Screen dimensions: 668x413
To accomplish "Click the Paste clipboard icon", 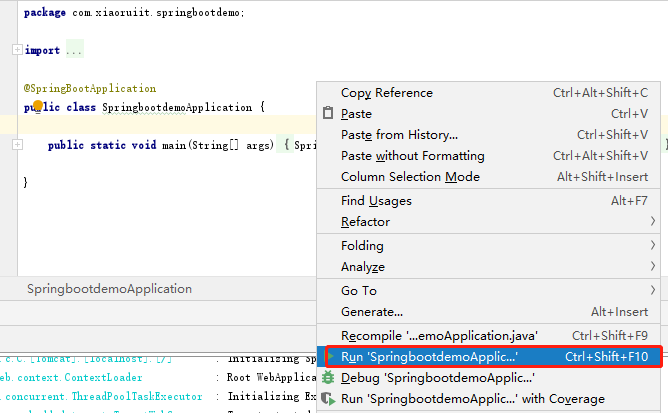I will pyautogui.click(x=328, y=113).
